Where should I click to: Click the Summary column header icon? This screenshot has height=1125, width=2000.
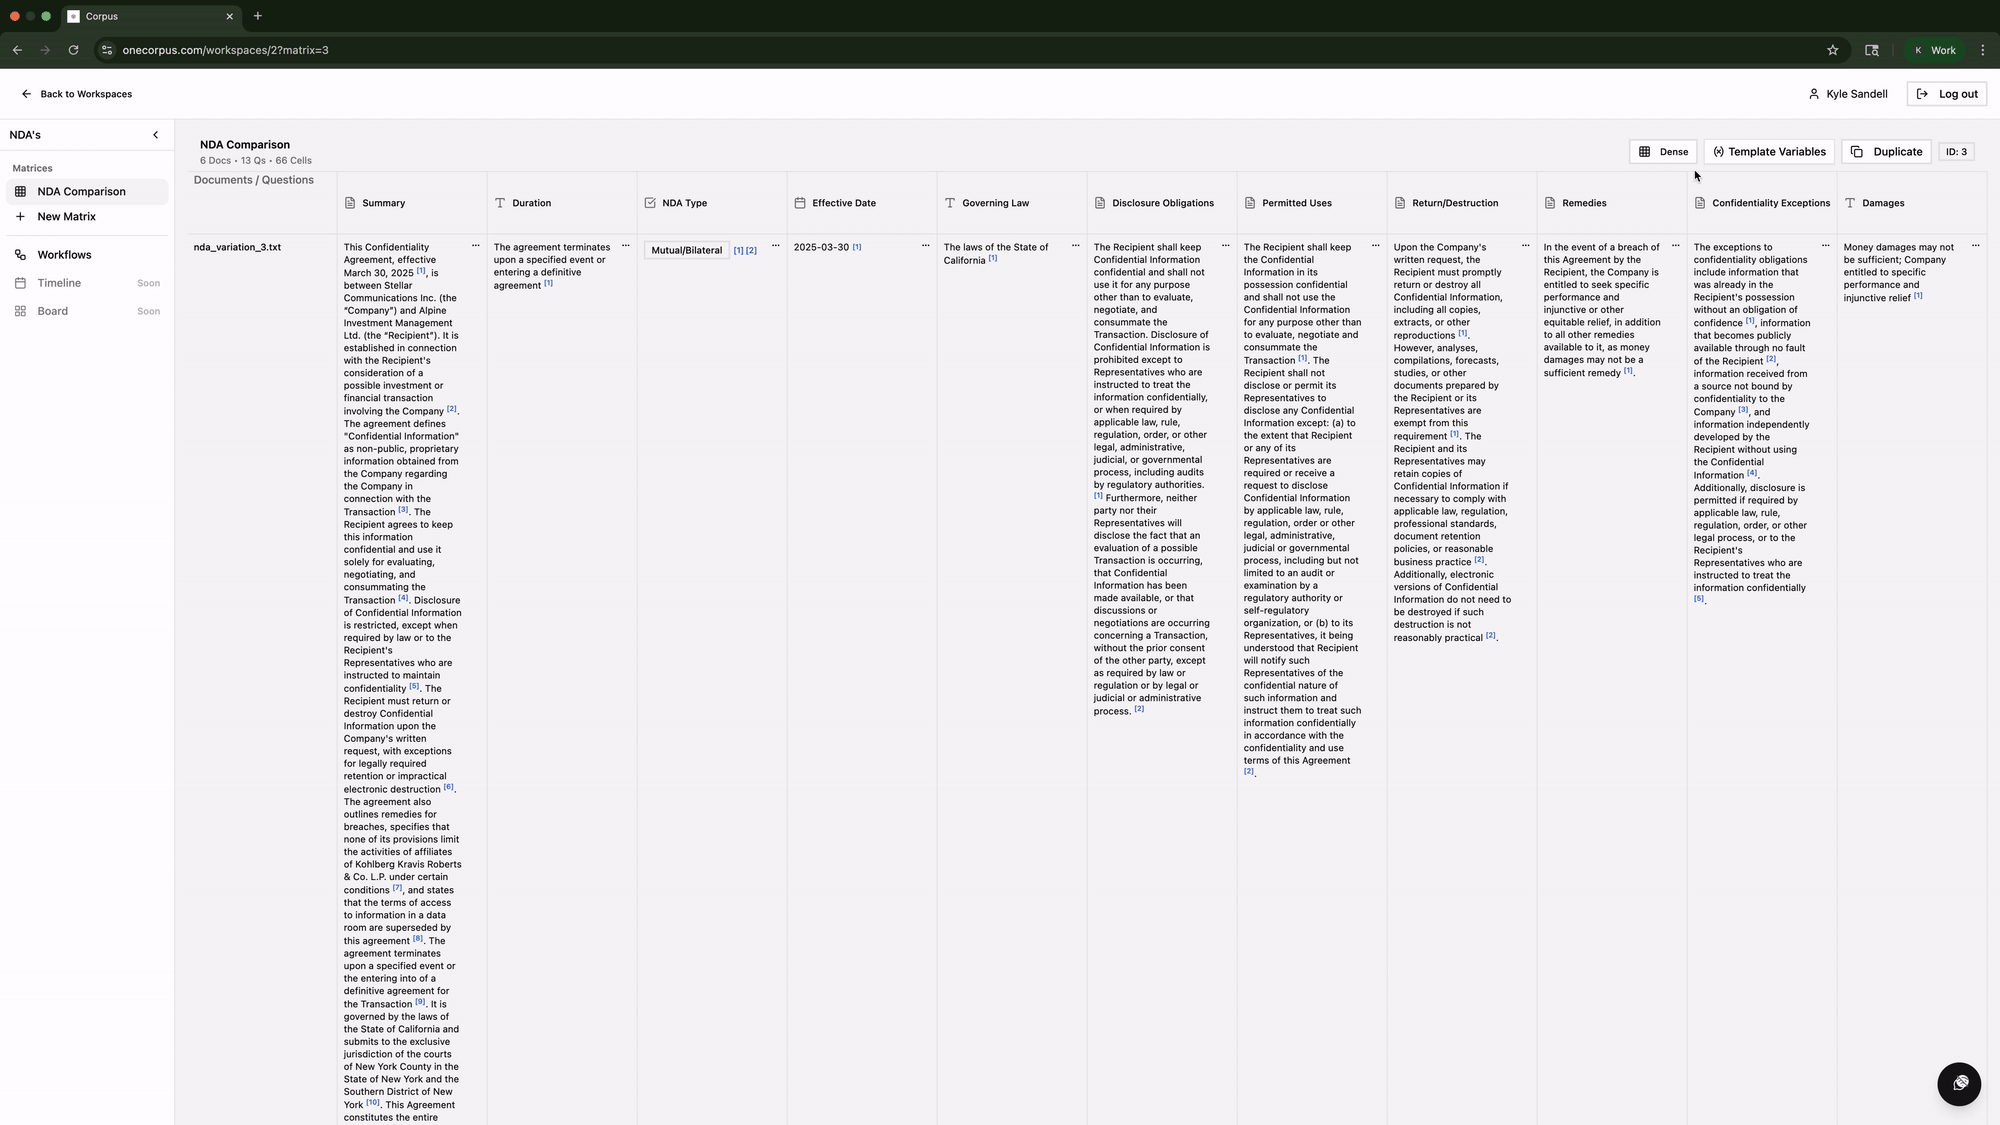click(x=350, y=203)
